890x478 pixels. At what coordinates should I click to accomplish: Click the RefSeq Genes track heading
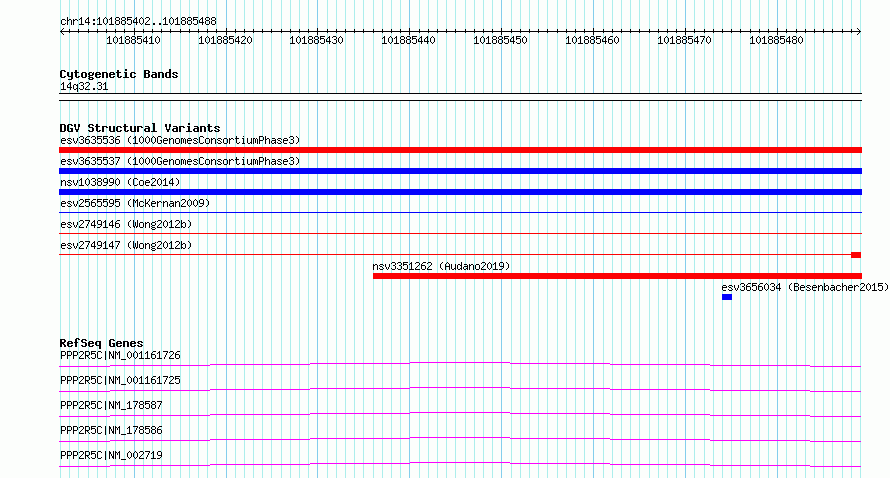click(102, 343)
